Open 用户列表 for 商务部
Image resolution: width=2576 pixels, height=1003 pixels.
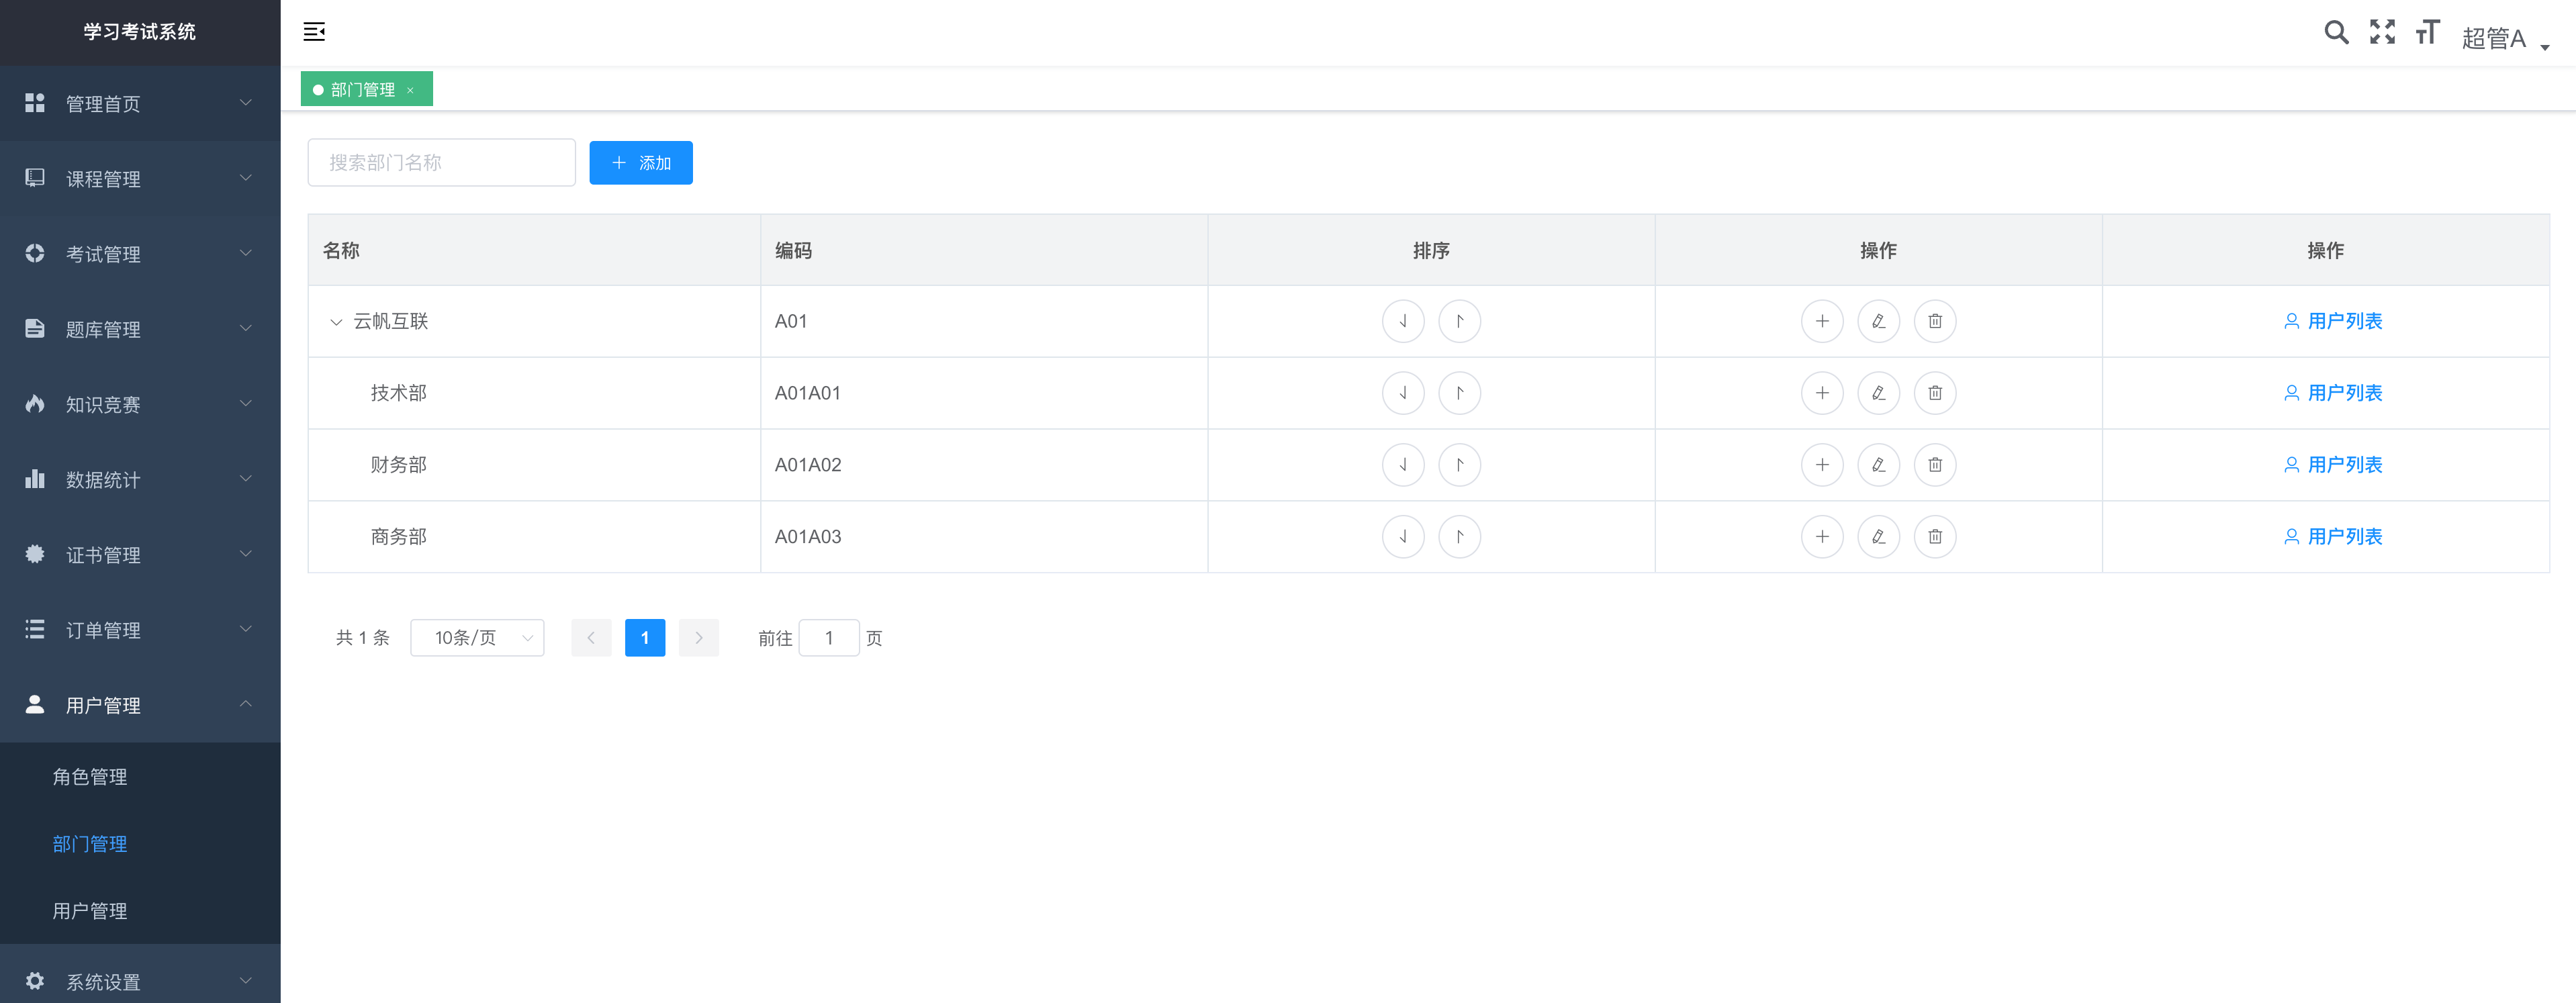2333,537
